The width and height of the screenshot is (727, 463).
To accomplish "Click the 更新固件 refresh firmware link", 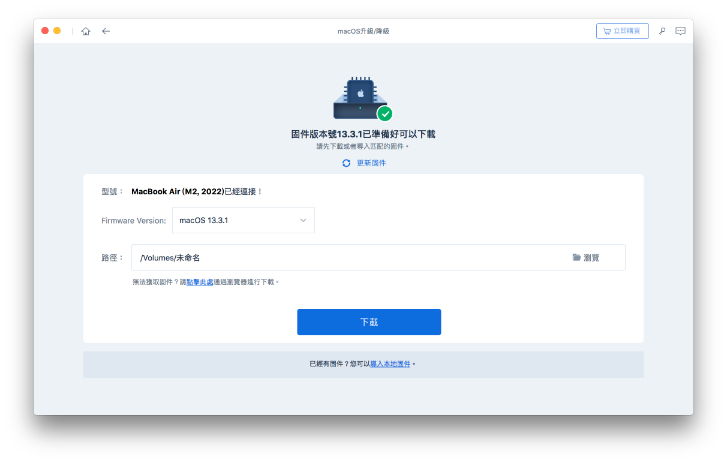I will click(x=364, y=163).
